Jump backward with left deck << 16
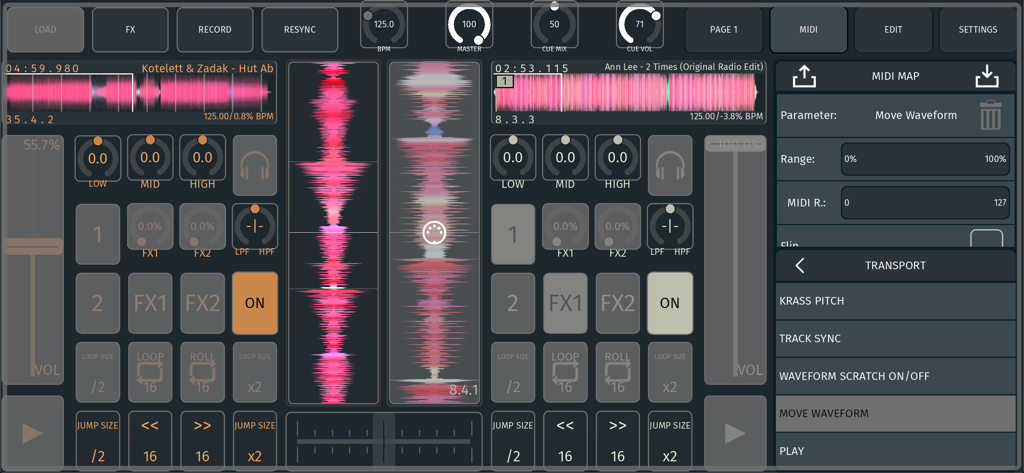 [x=150, y=440]
